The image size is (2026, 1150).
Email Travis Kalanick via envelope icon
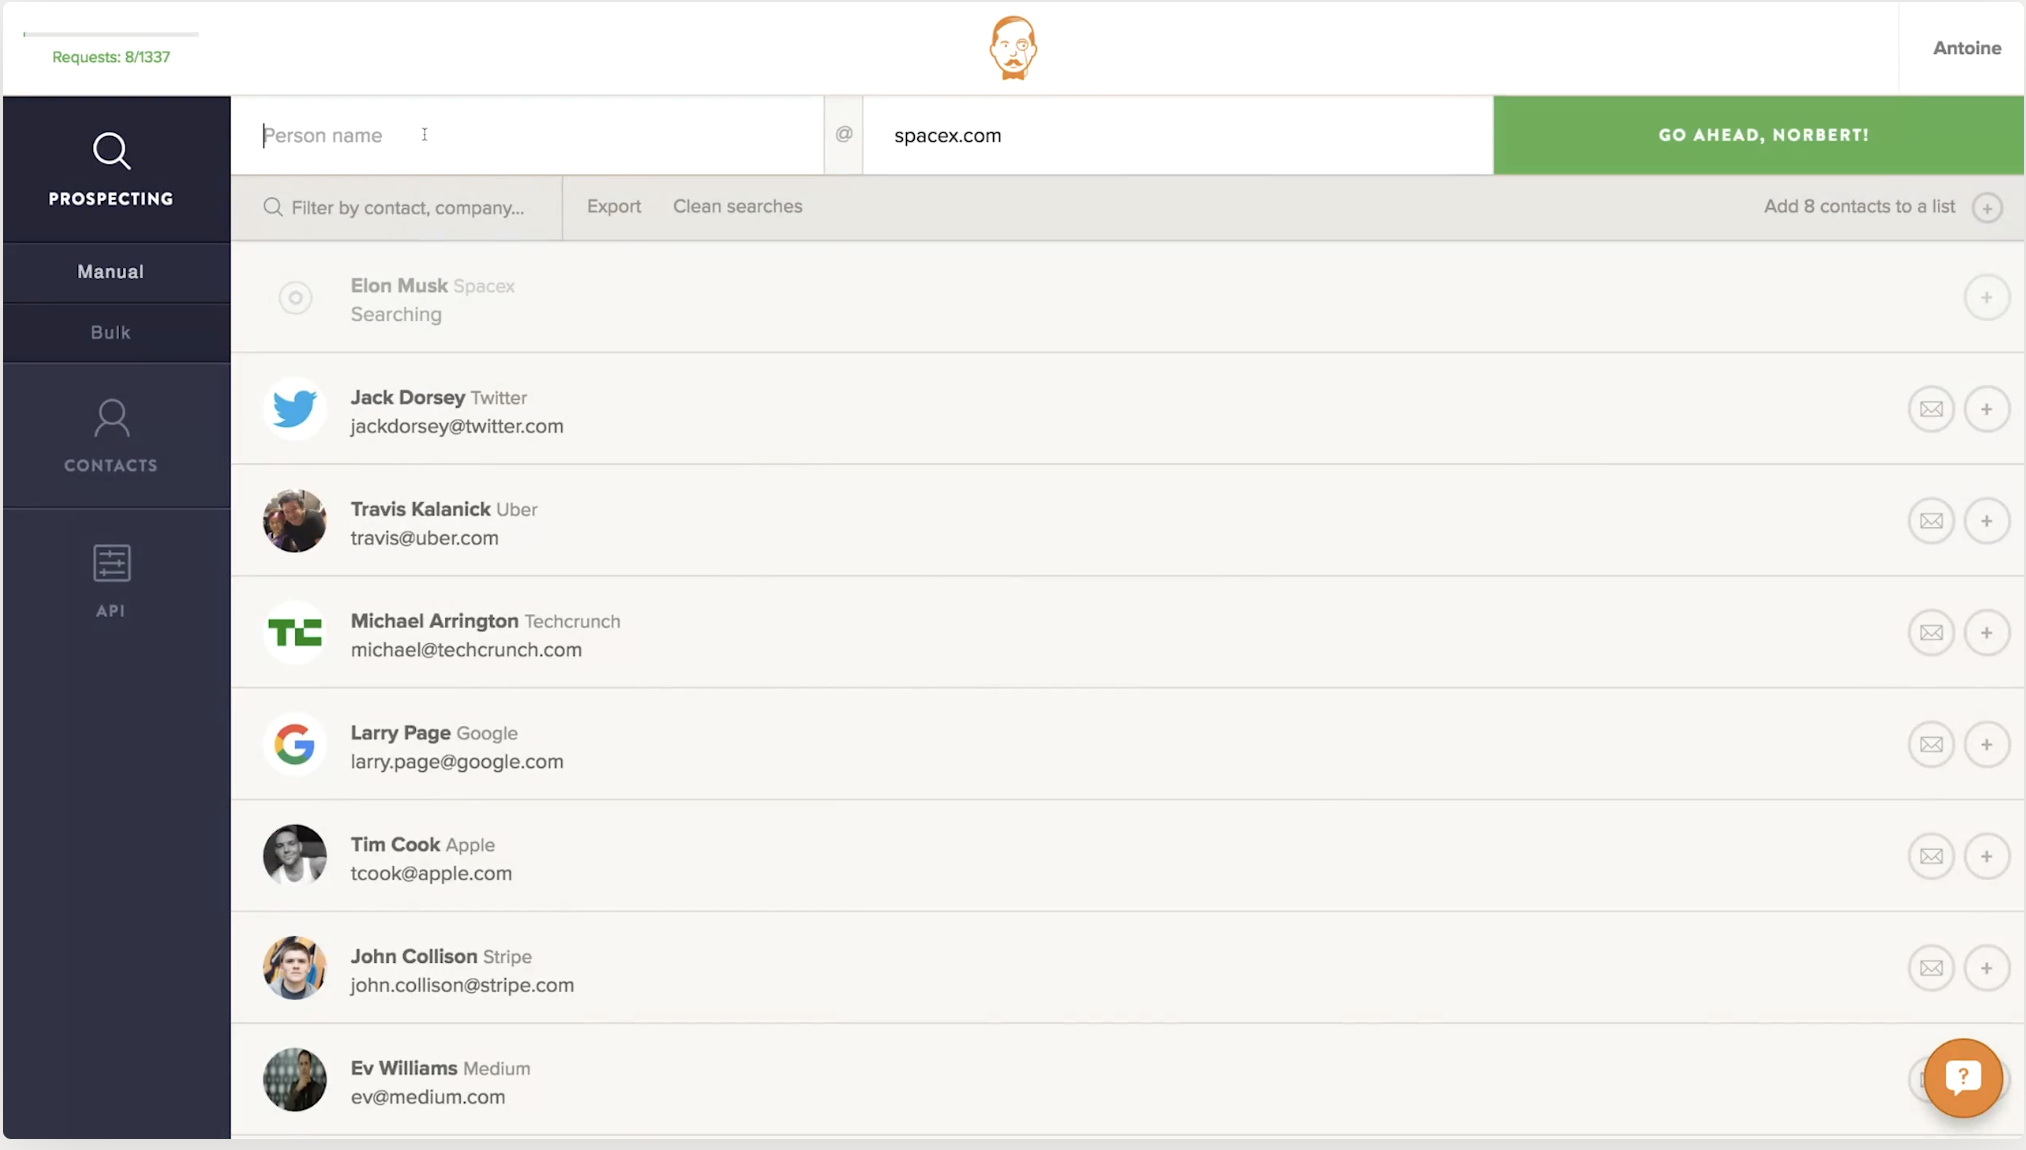pyautogui.click(x=1931, y=521)
